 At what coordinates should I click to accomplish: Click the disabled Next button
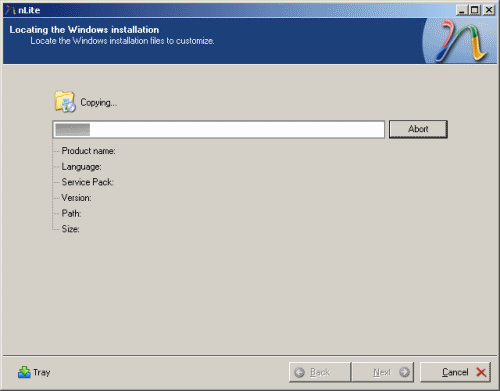382,372
